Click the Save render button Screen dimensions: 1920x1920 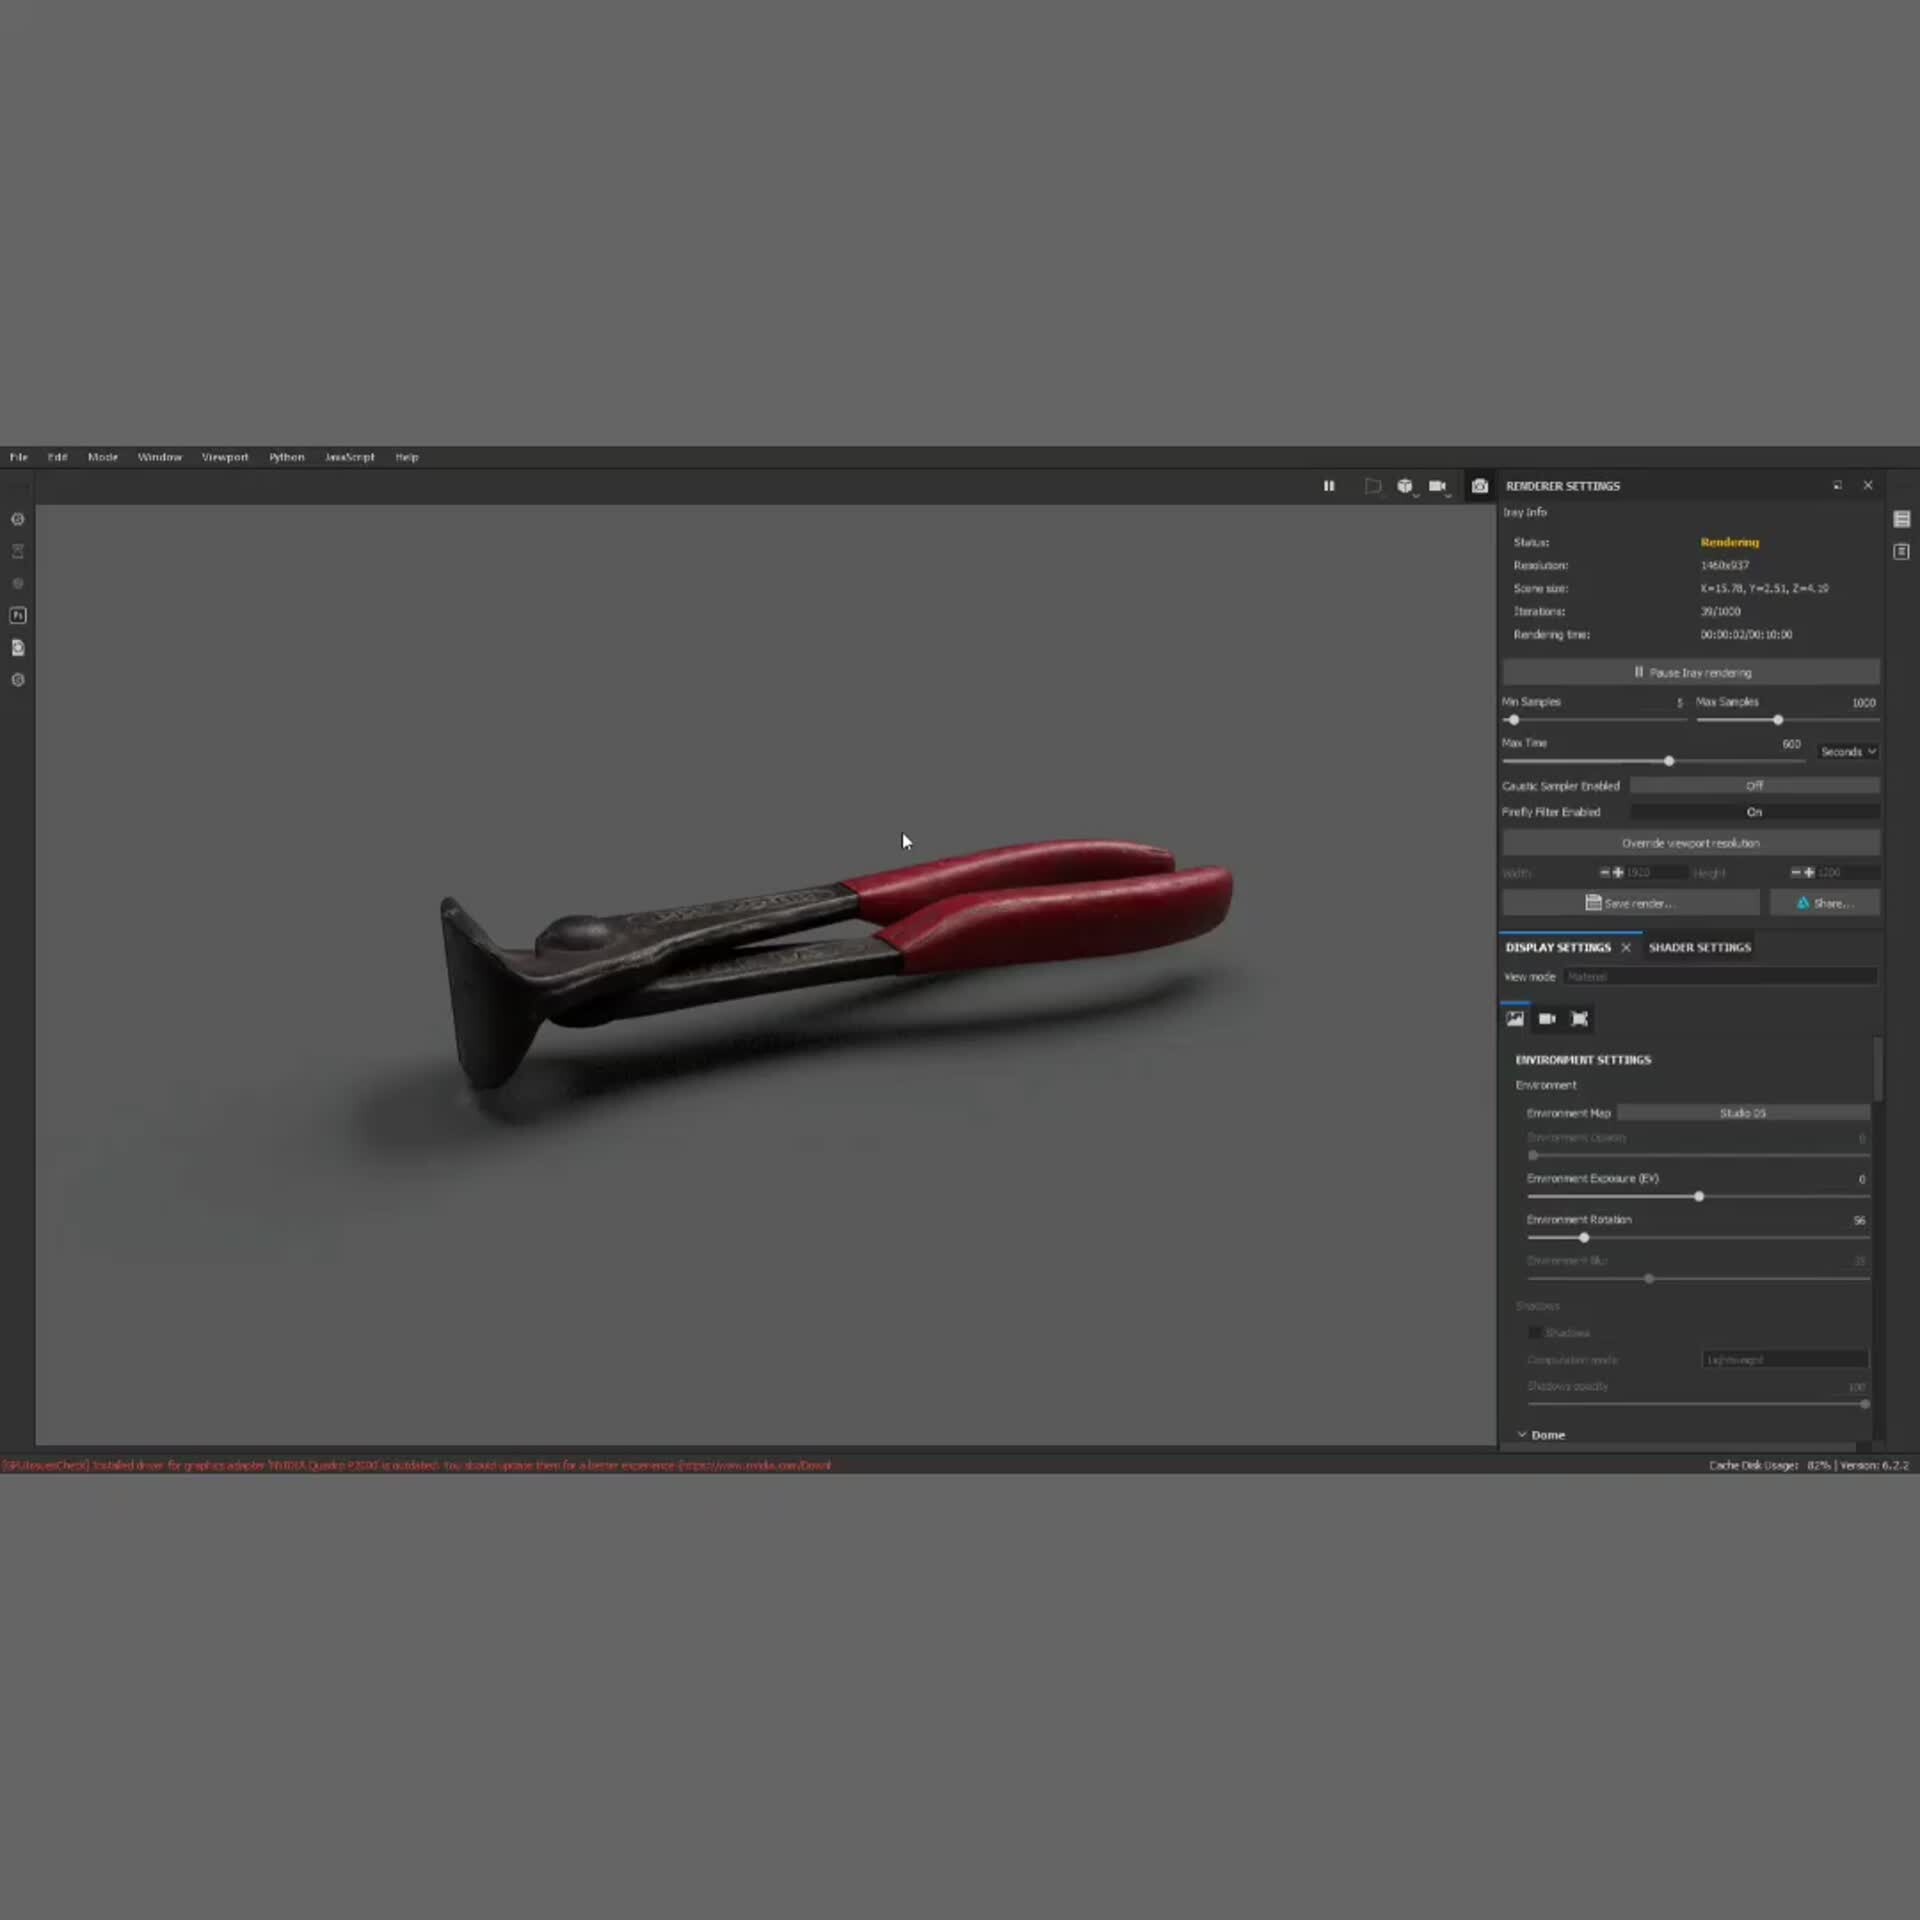pos(1630,903)
